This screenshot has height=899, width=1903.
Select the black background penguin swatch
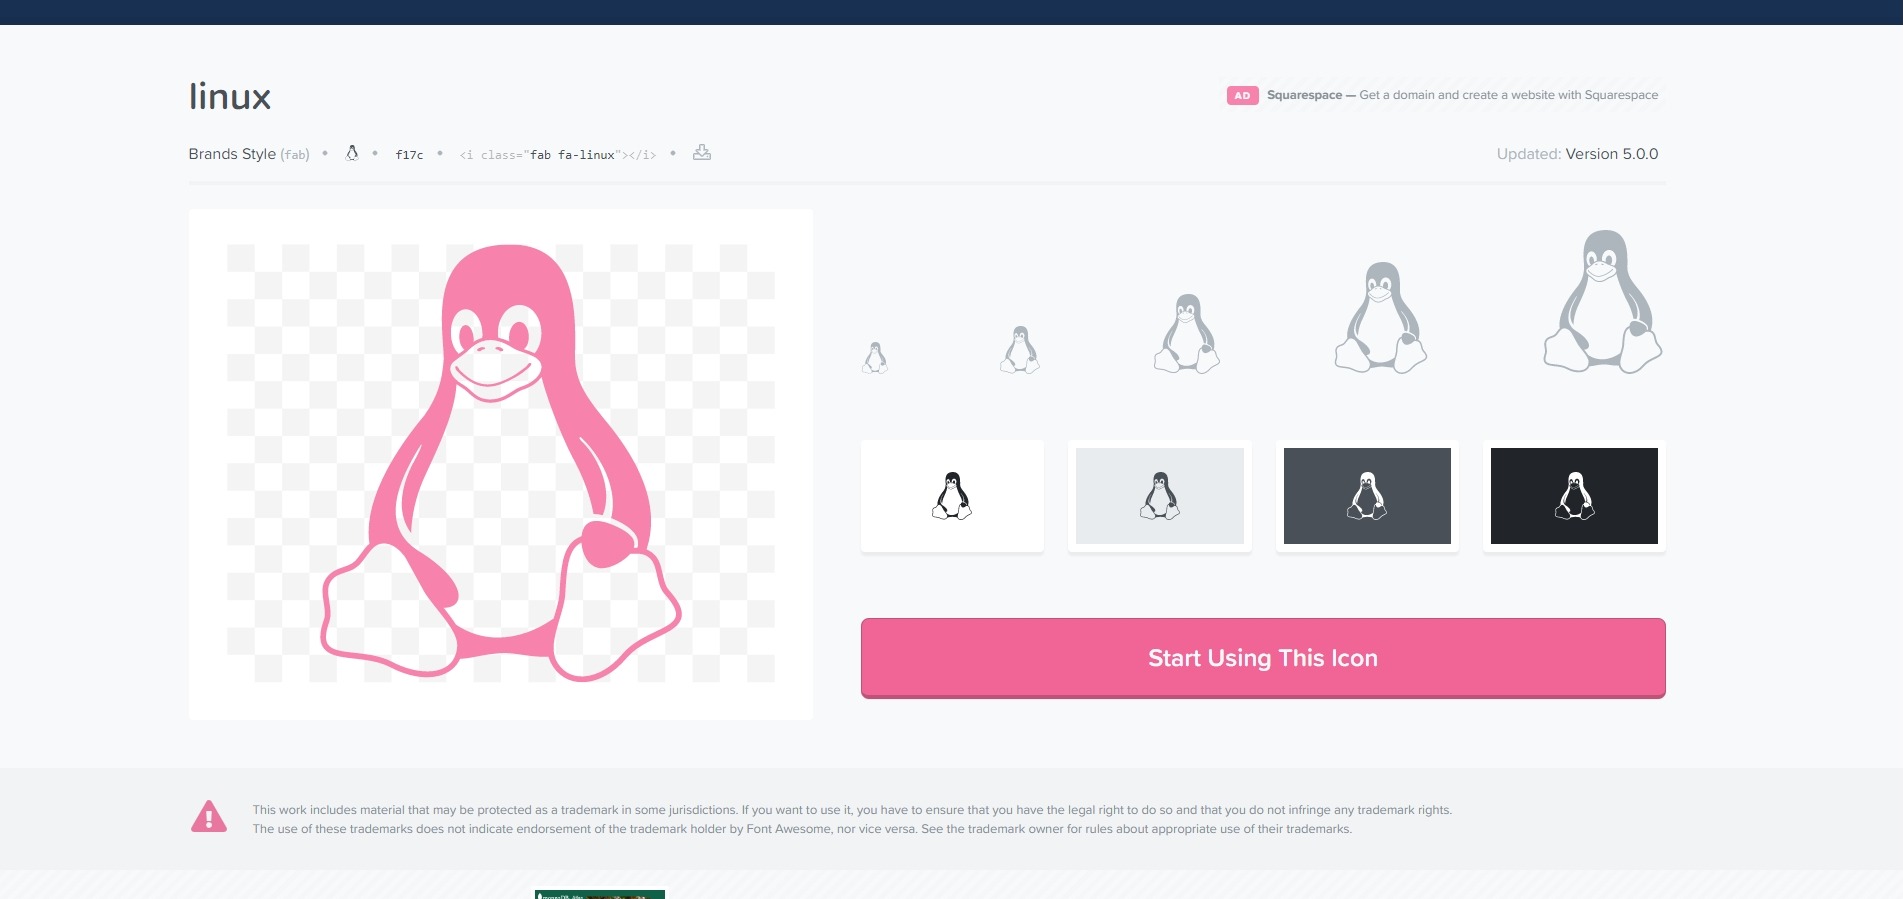(1574, 496)
